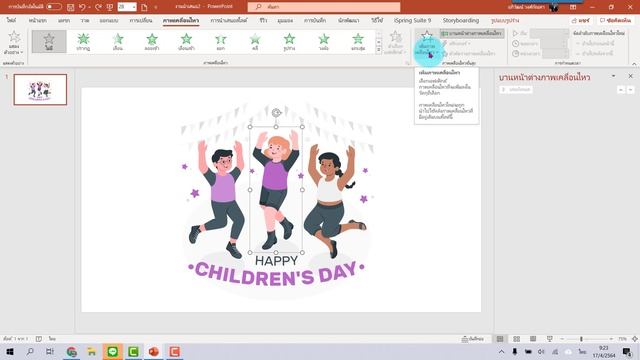Open the File (ไฟล์) tab
640x360 pixels.
click(x=11, y=20)
